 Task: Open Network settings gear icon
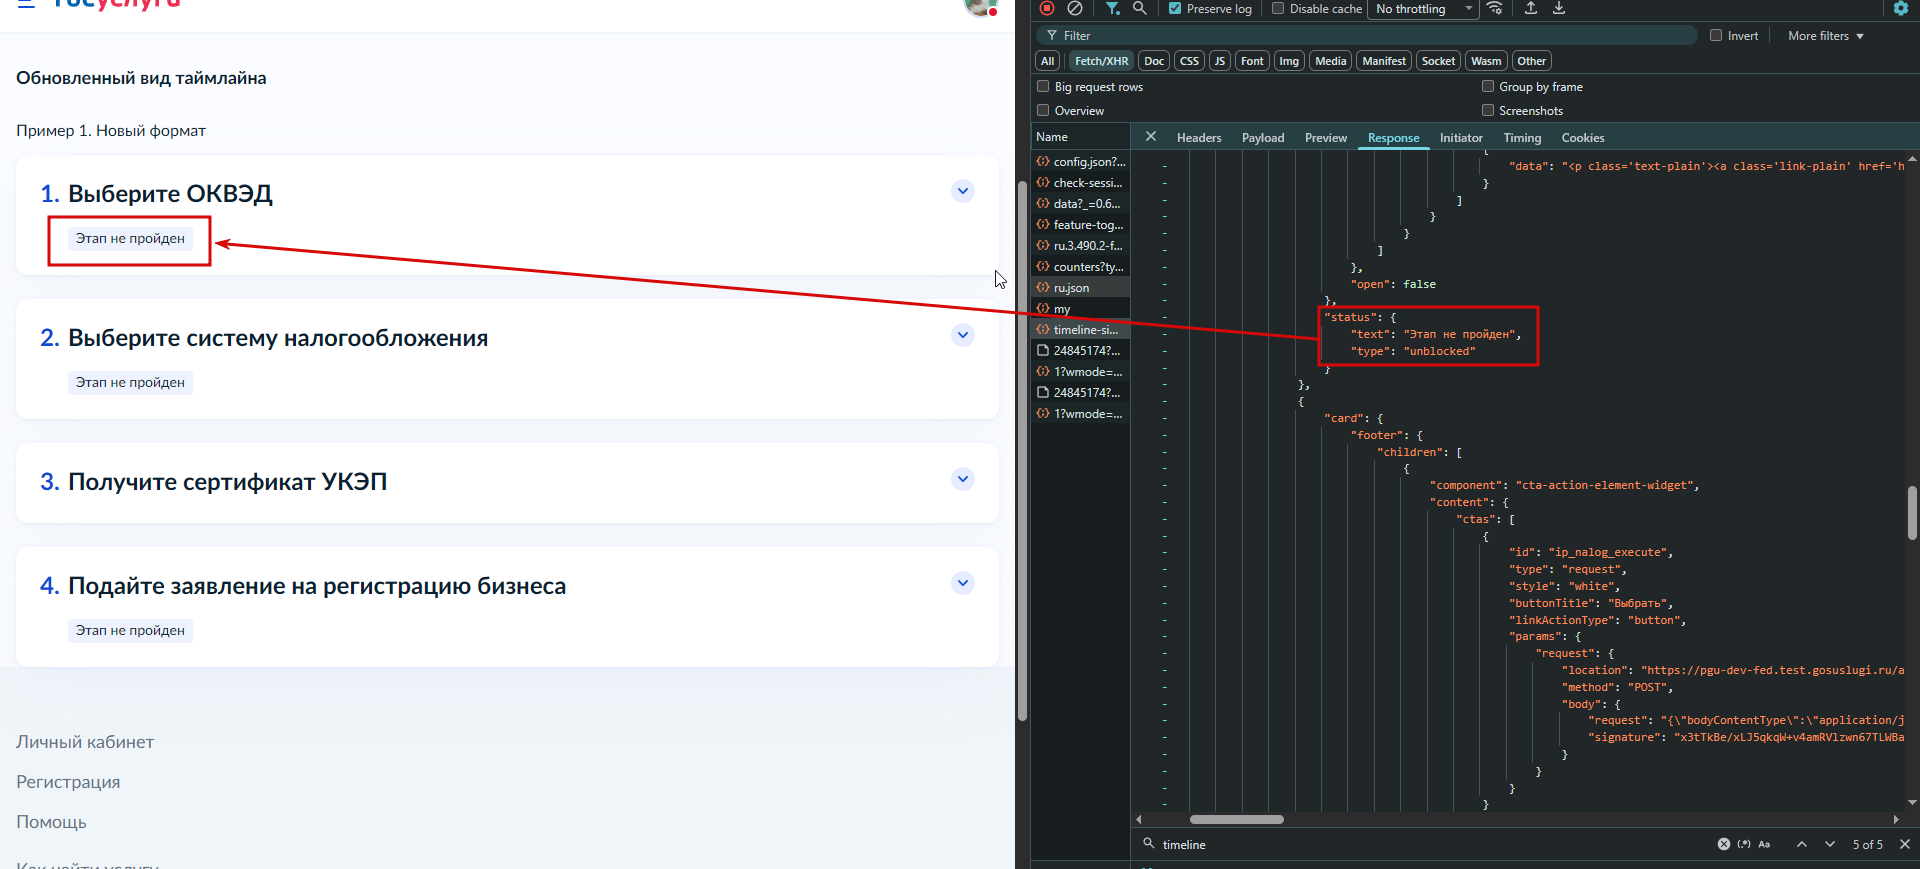[x=1901, y=8]
